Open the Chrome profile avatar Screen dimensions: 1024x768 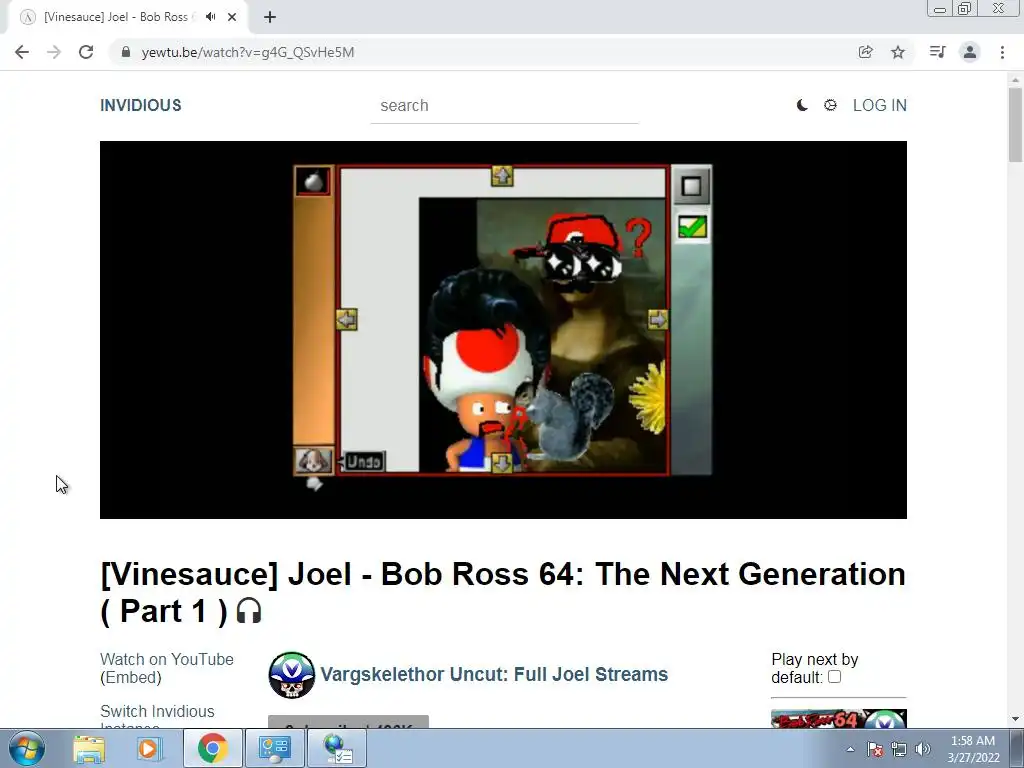pos(970,52)
